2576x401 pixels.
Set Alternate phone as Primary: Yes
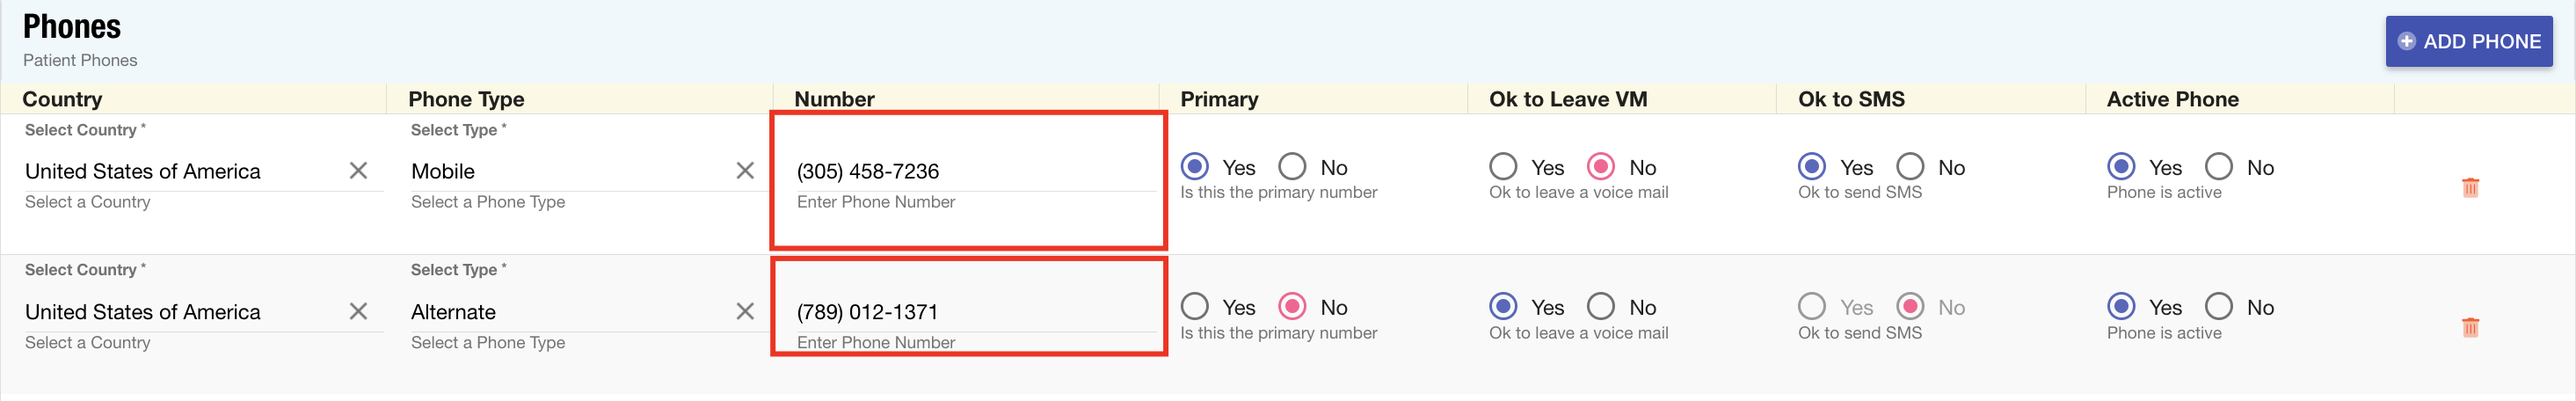1194,306
